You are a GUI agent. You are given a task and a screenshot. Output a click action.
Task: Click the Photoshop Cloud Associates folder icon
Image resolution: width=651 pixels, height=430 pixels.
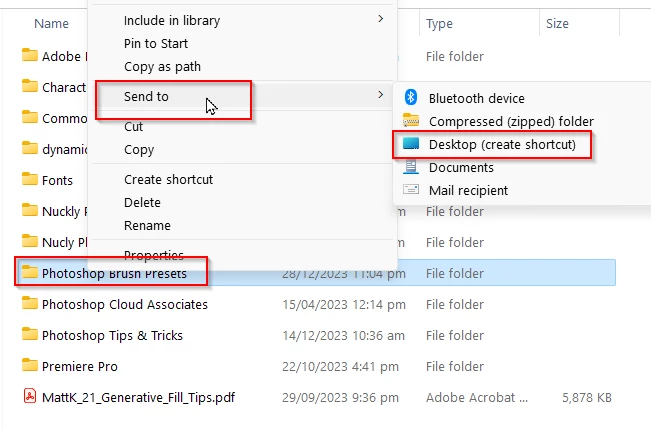29,303
